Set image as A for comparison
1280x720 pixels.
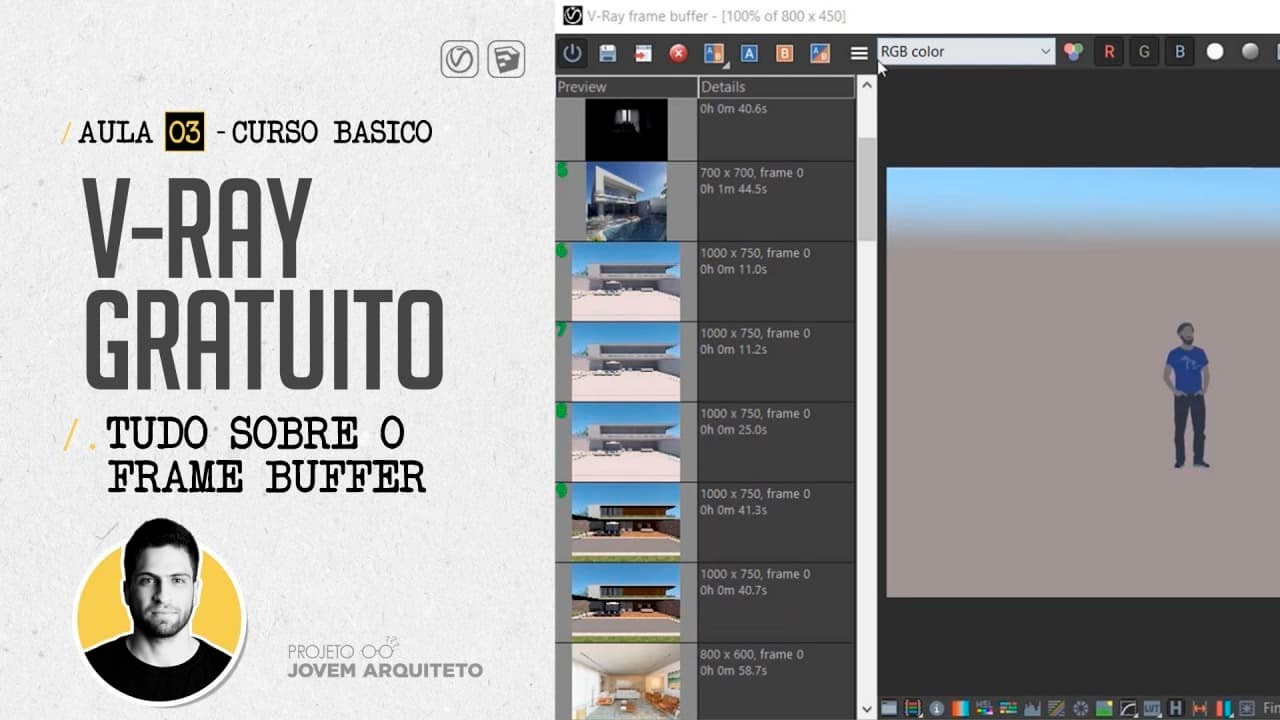click(x=749, y=53)
